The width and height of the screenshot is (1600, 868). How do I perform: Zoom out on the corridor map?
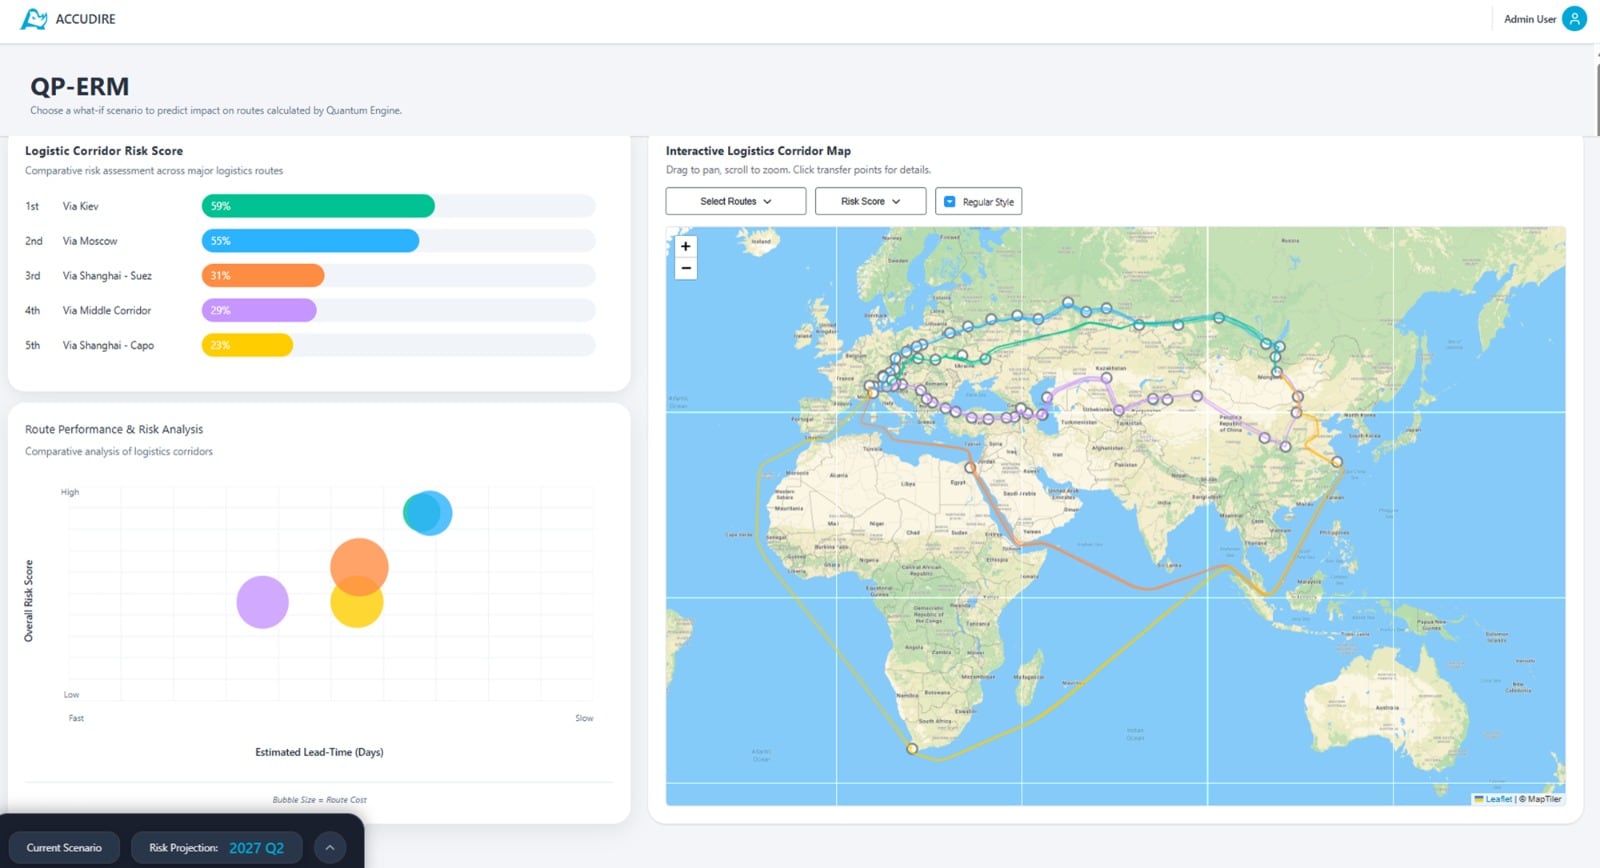(686, 268)
